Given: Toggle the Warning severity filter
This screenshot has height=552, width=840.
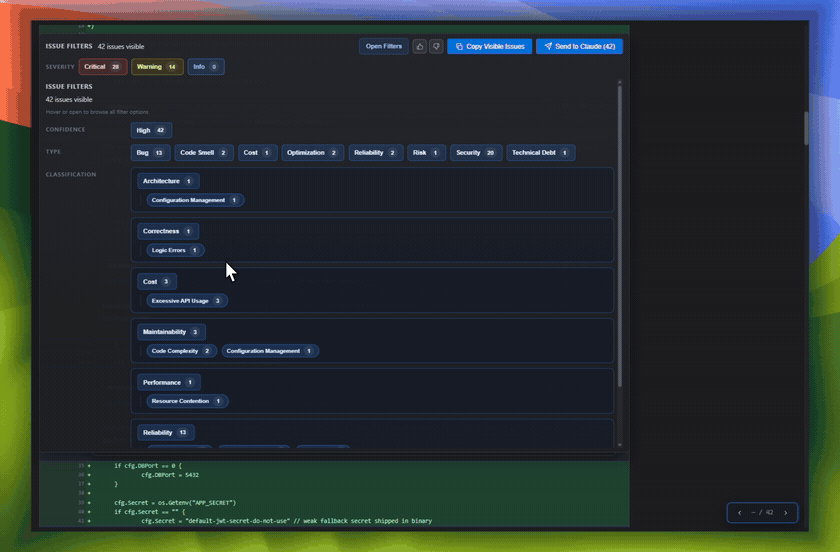Looking at the screenshot, I should click(157, 67).
